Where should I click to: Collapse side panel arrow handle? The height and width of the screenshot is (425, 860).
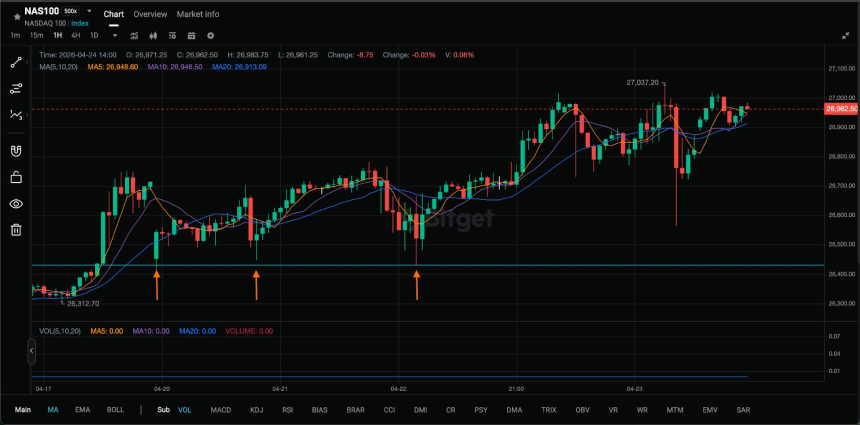[x=31, y=350]
